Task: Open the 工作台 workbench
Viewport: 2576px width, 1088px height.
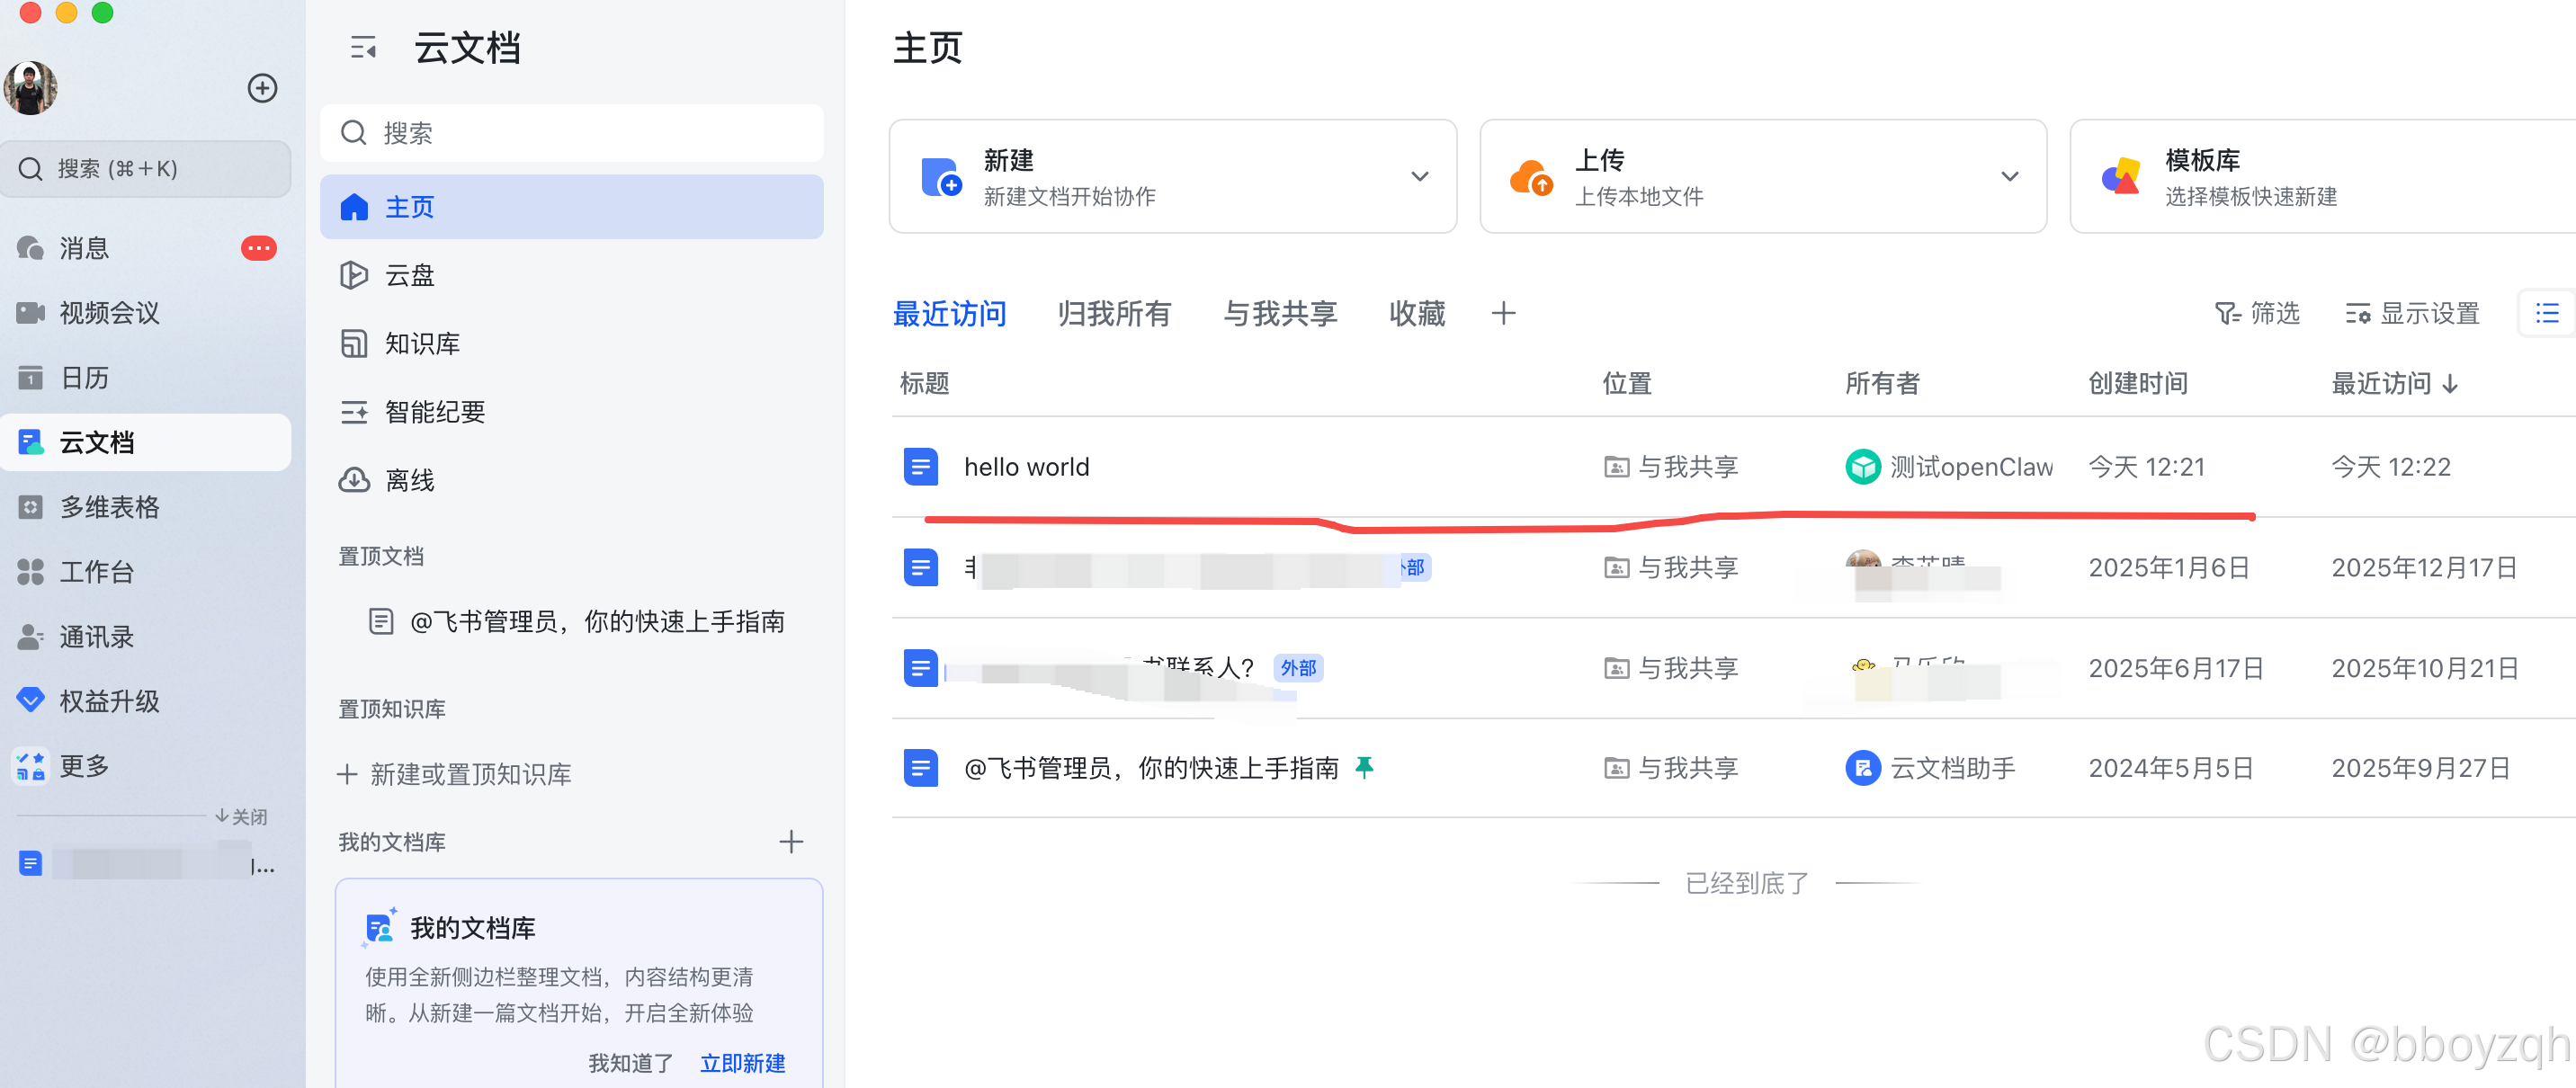Action: point(96,572)
